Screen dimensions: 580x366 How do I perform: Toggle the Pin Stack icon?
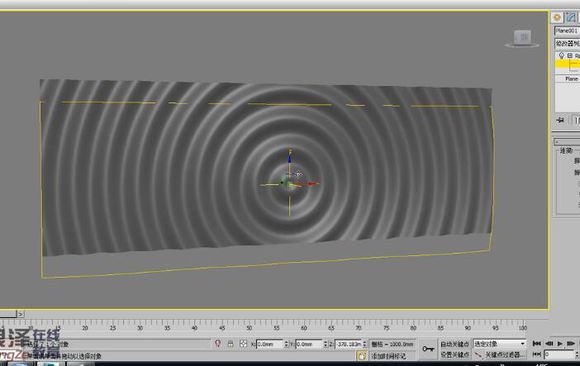561,120
